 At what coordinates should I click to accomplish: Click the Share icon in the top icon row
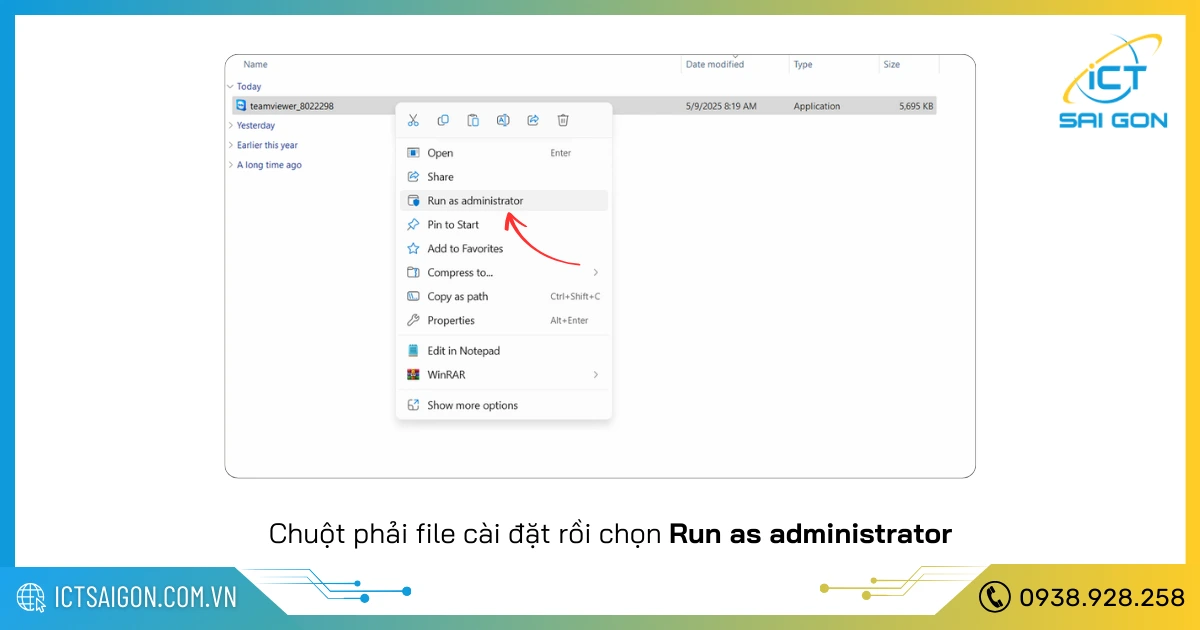click(x=533, y=120)
